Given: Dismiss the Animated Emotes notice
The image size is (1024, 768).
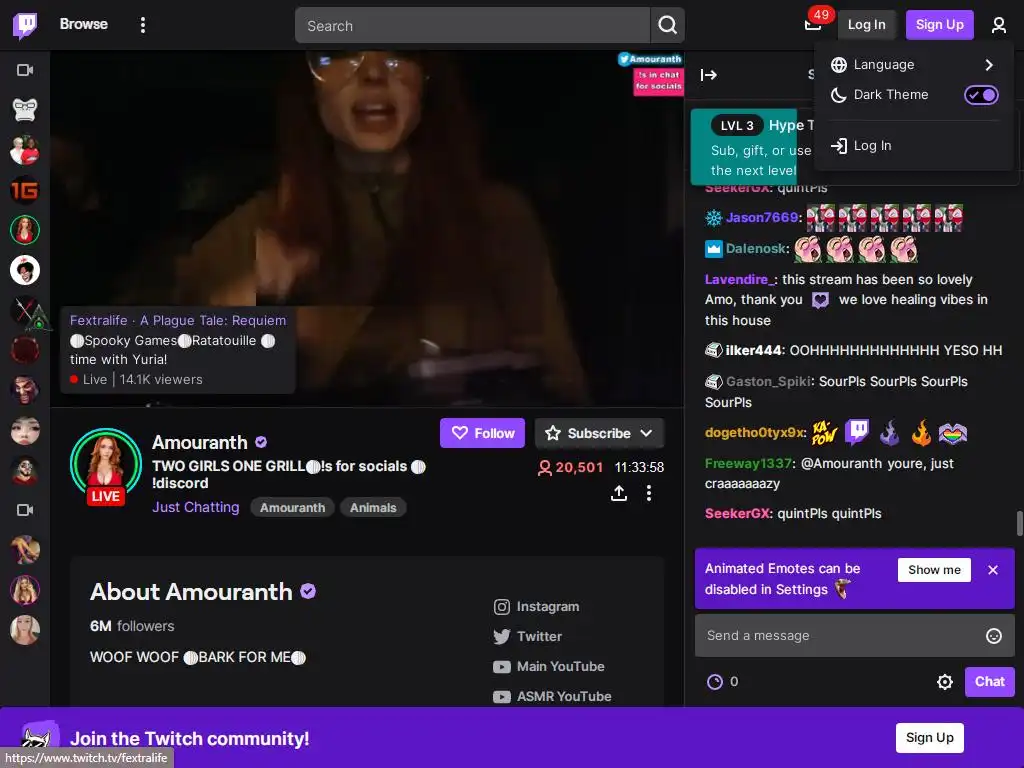Looking at the screenshot, I should pyautogui.click(x=993, y=570).
